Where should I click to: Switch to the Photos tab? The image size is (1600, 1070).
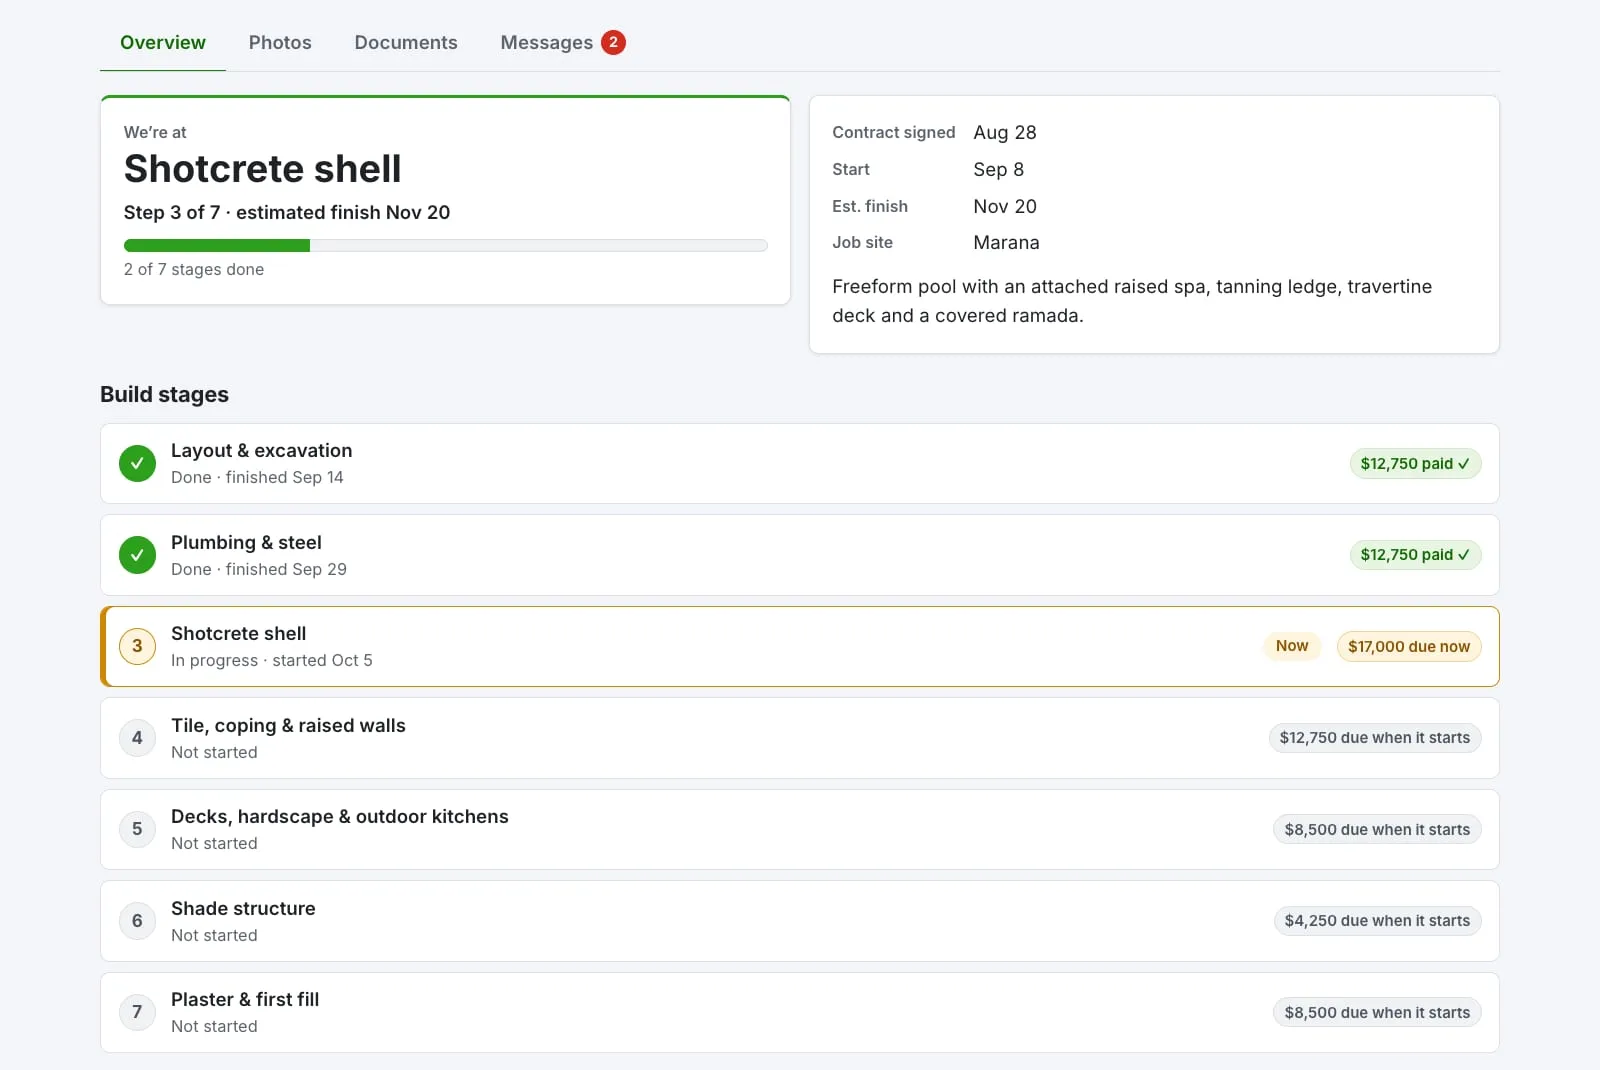click(x=280, y=43)
